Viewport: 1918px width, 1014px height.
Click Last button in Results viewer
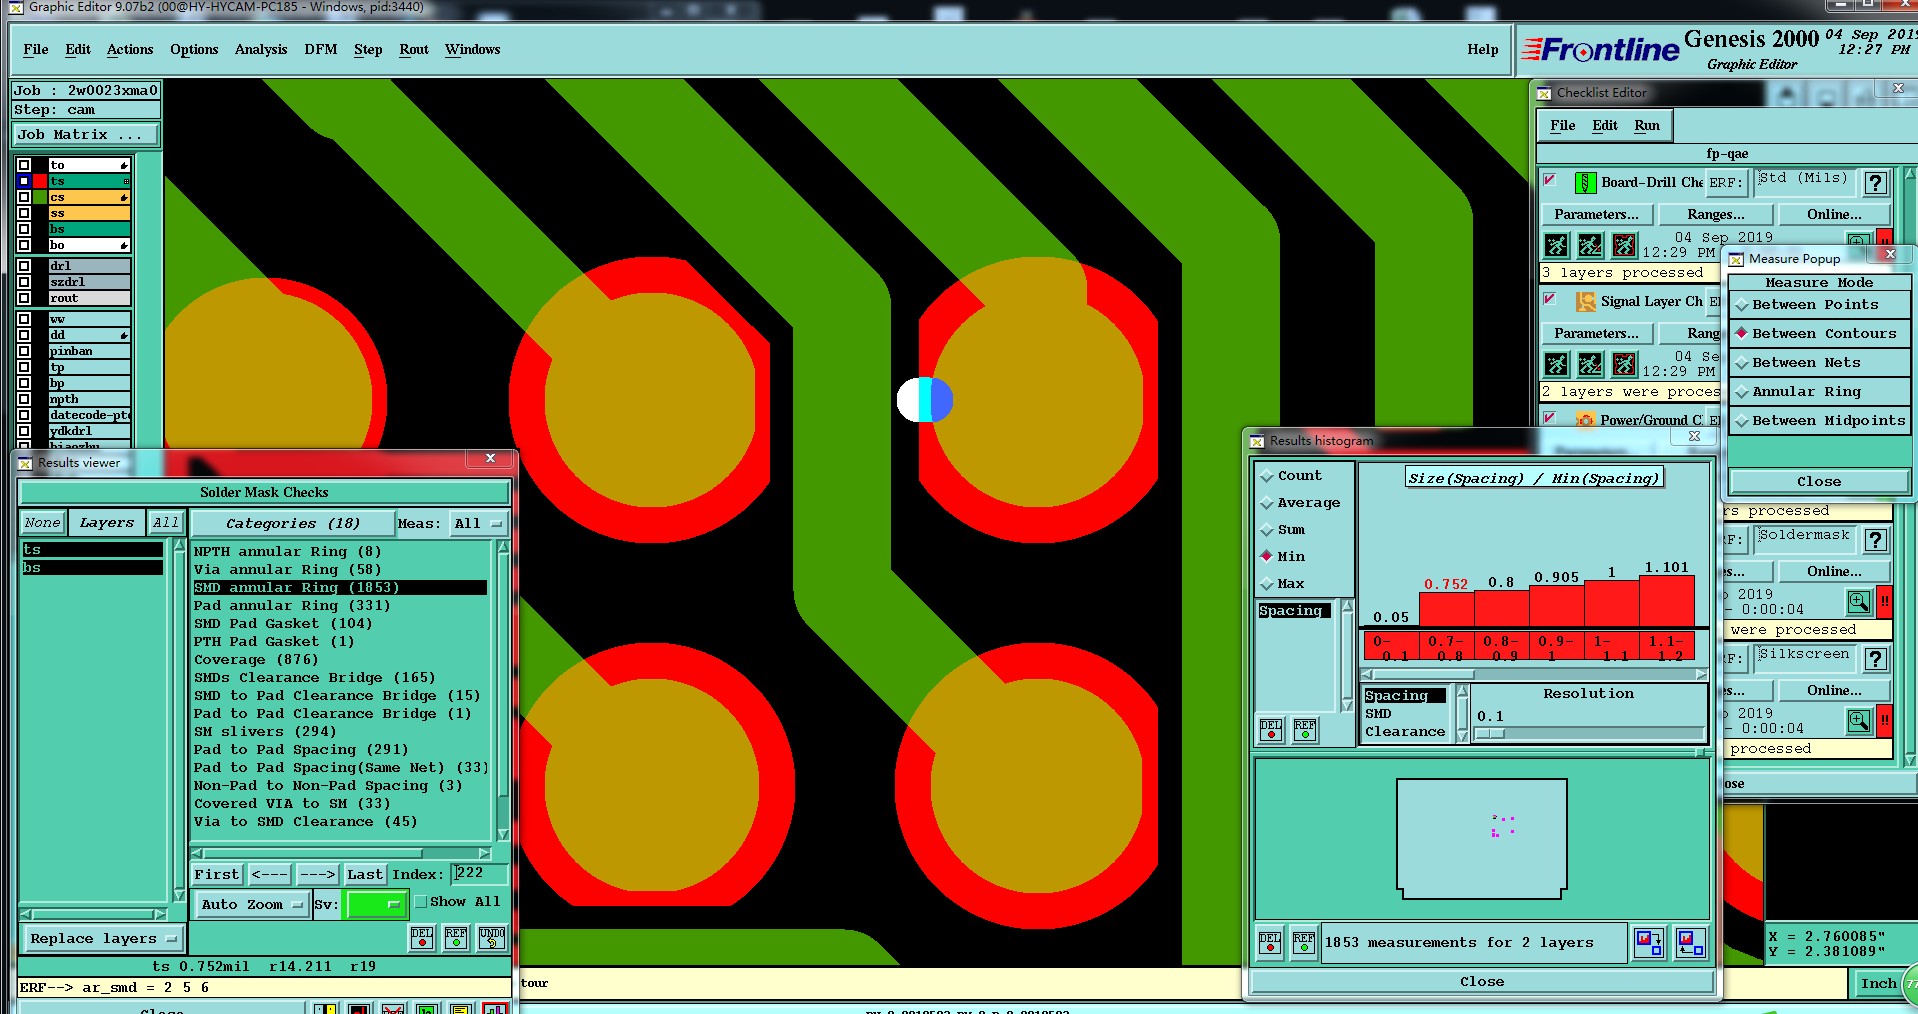click(x=365, y=874)
